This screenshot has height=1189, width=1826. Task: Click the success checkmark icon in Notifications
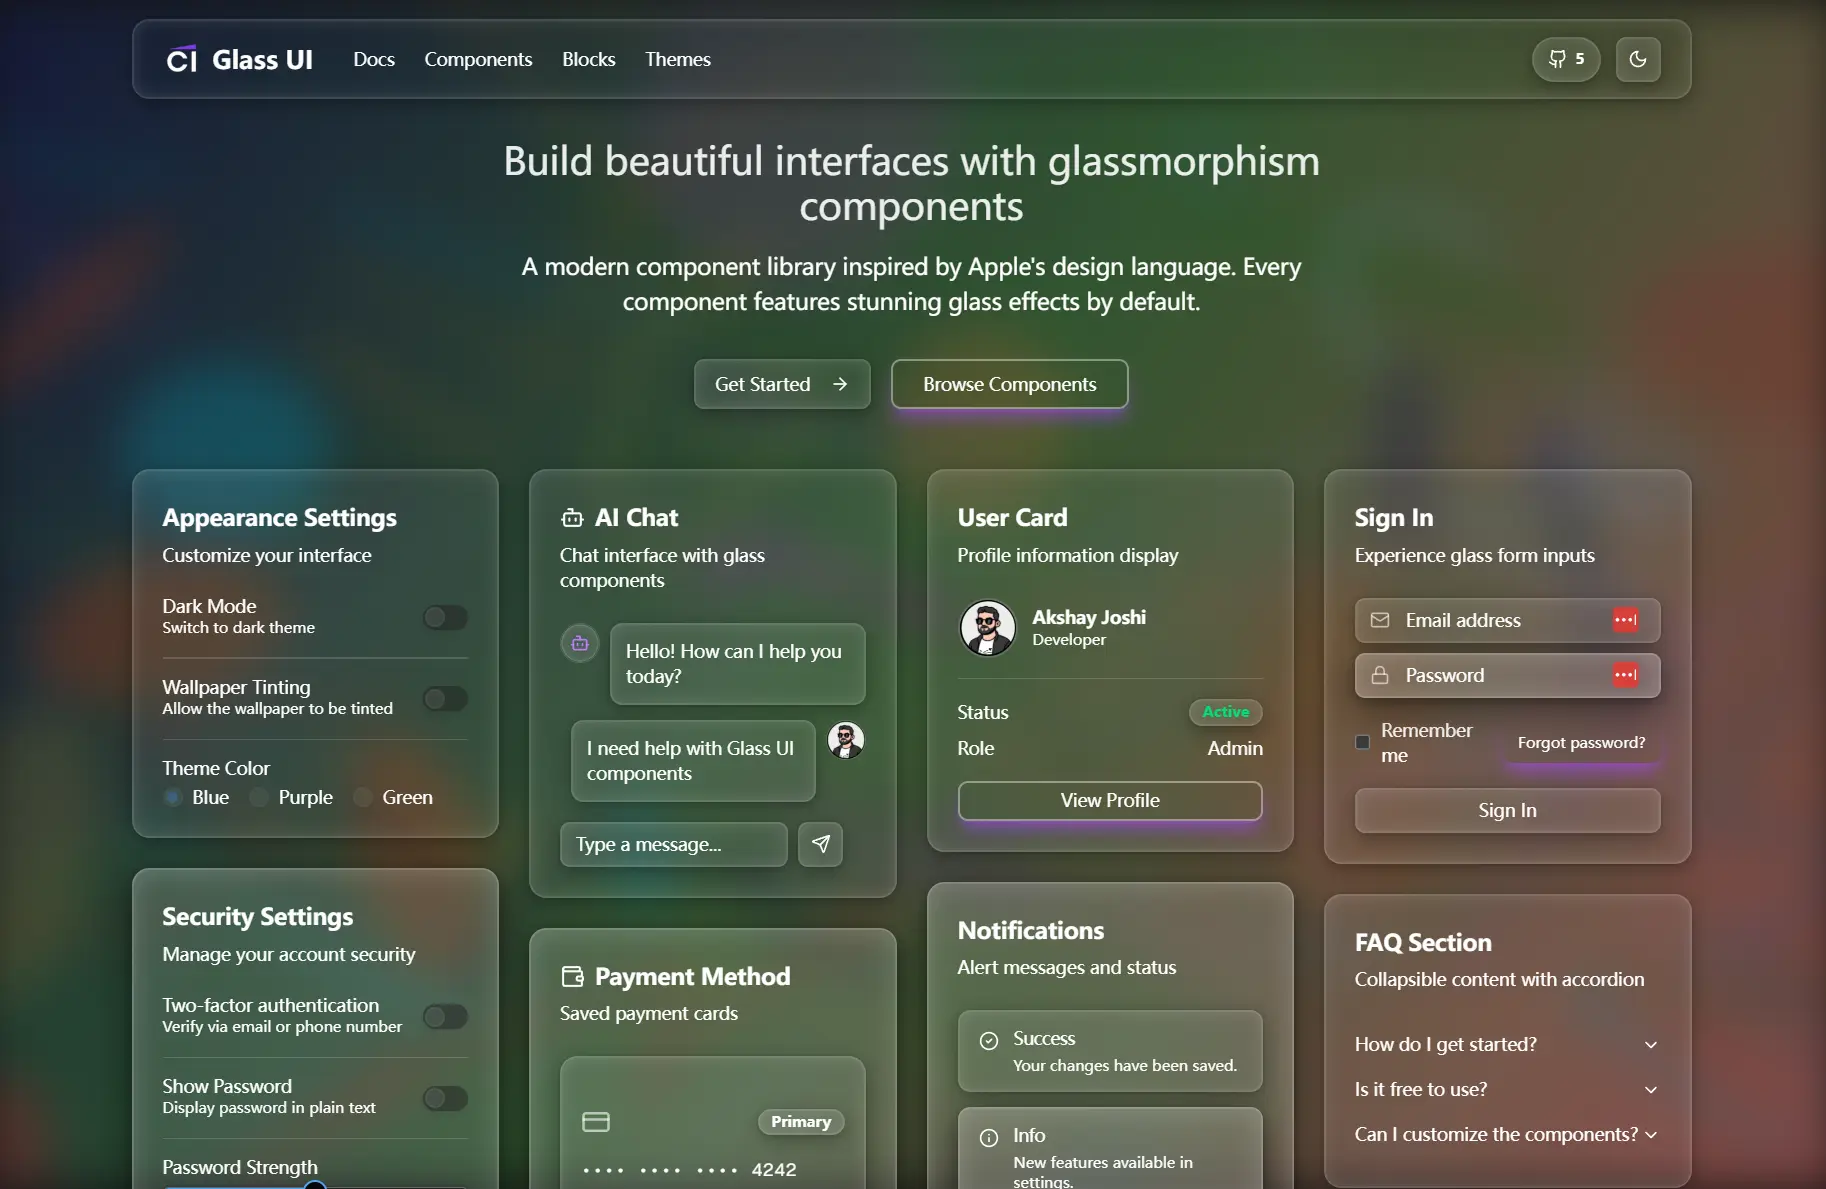click(989, 1040)
